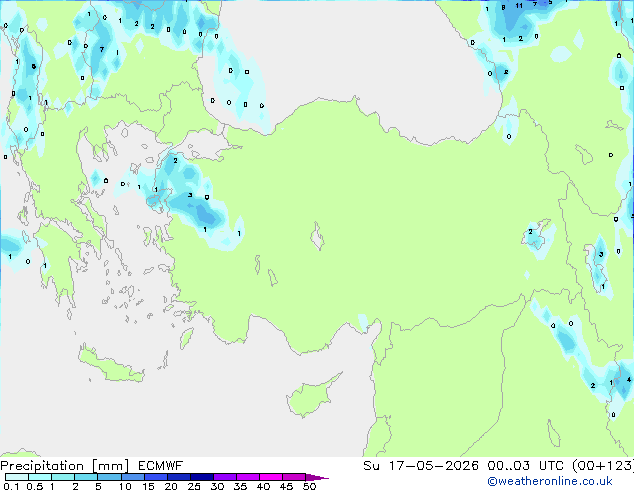
Task: Select the 'ECMWF' model label
Action: pos(161,466)
